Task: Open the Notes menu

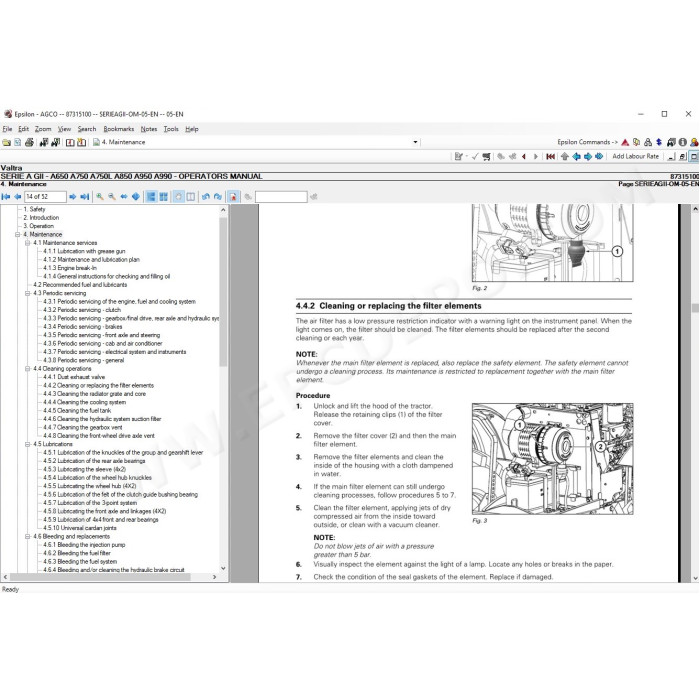Action: pyautogui.click(x=149, y=129)
